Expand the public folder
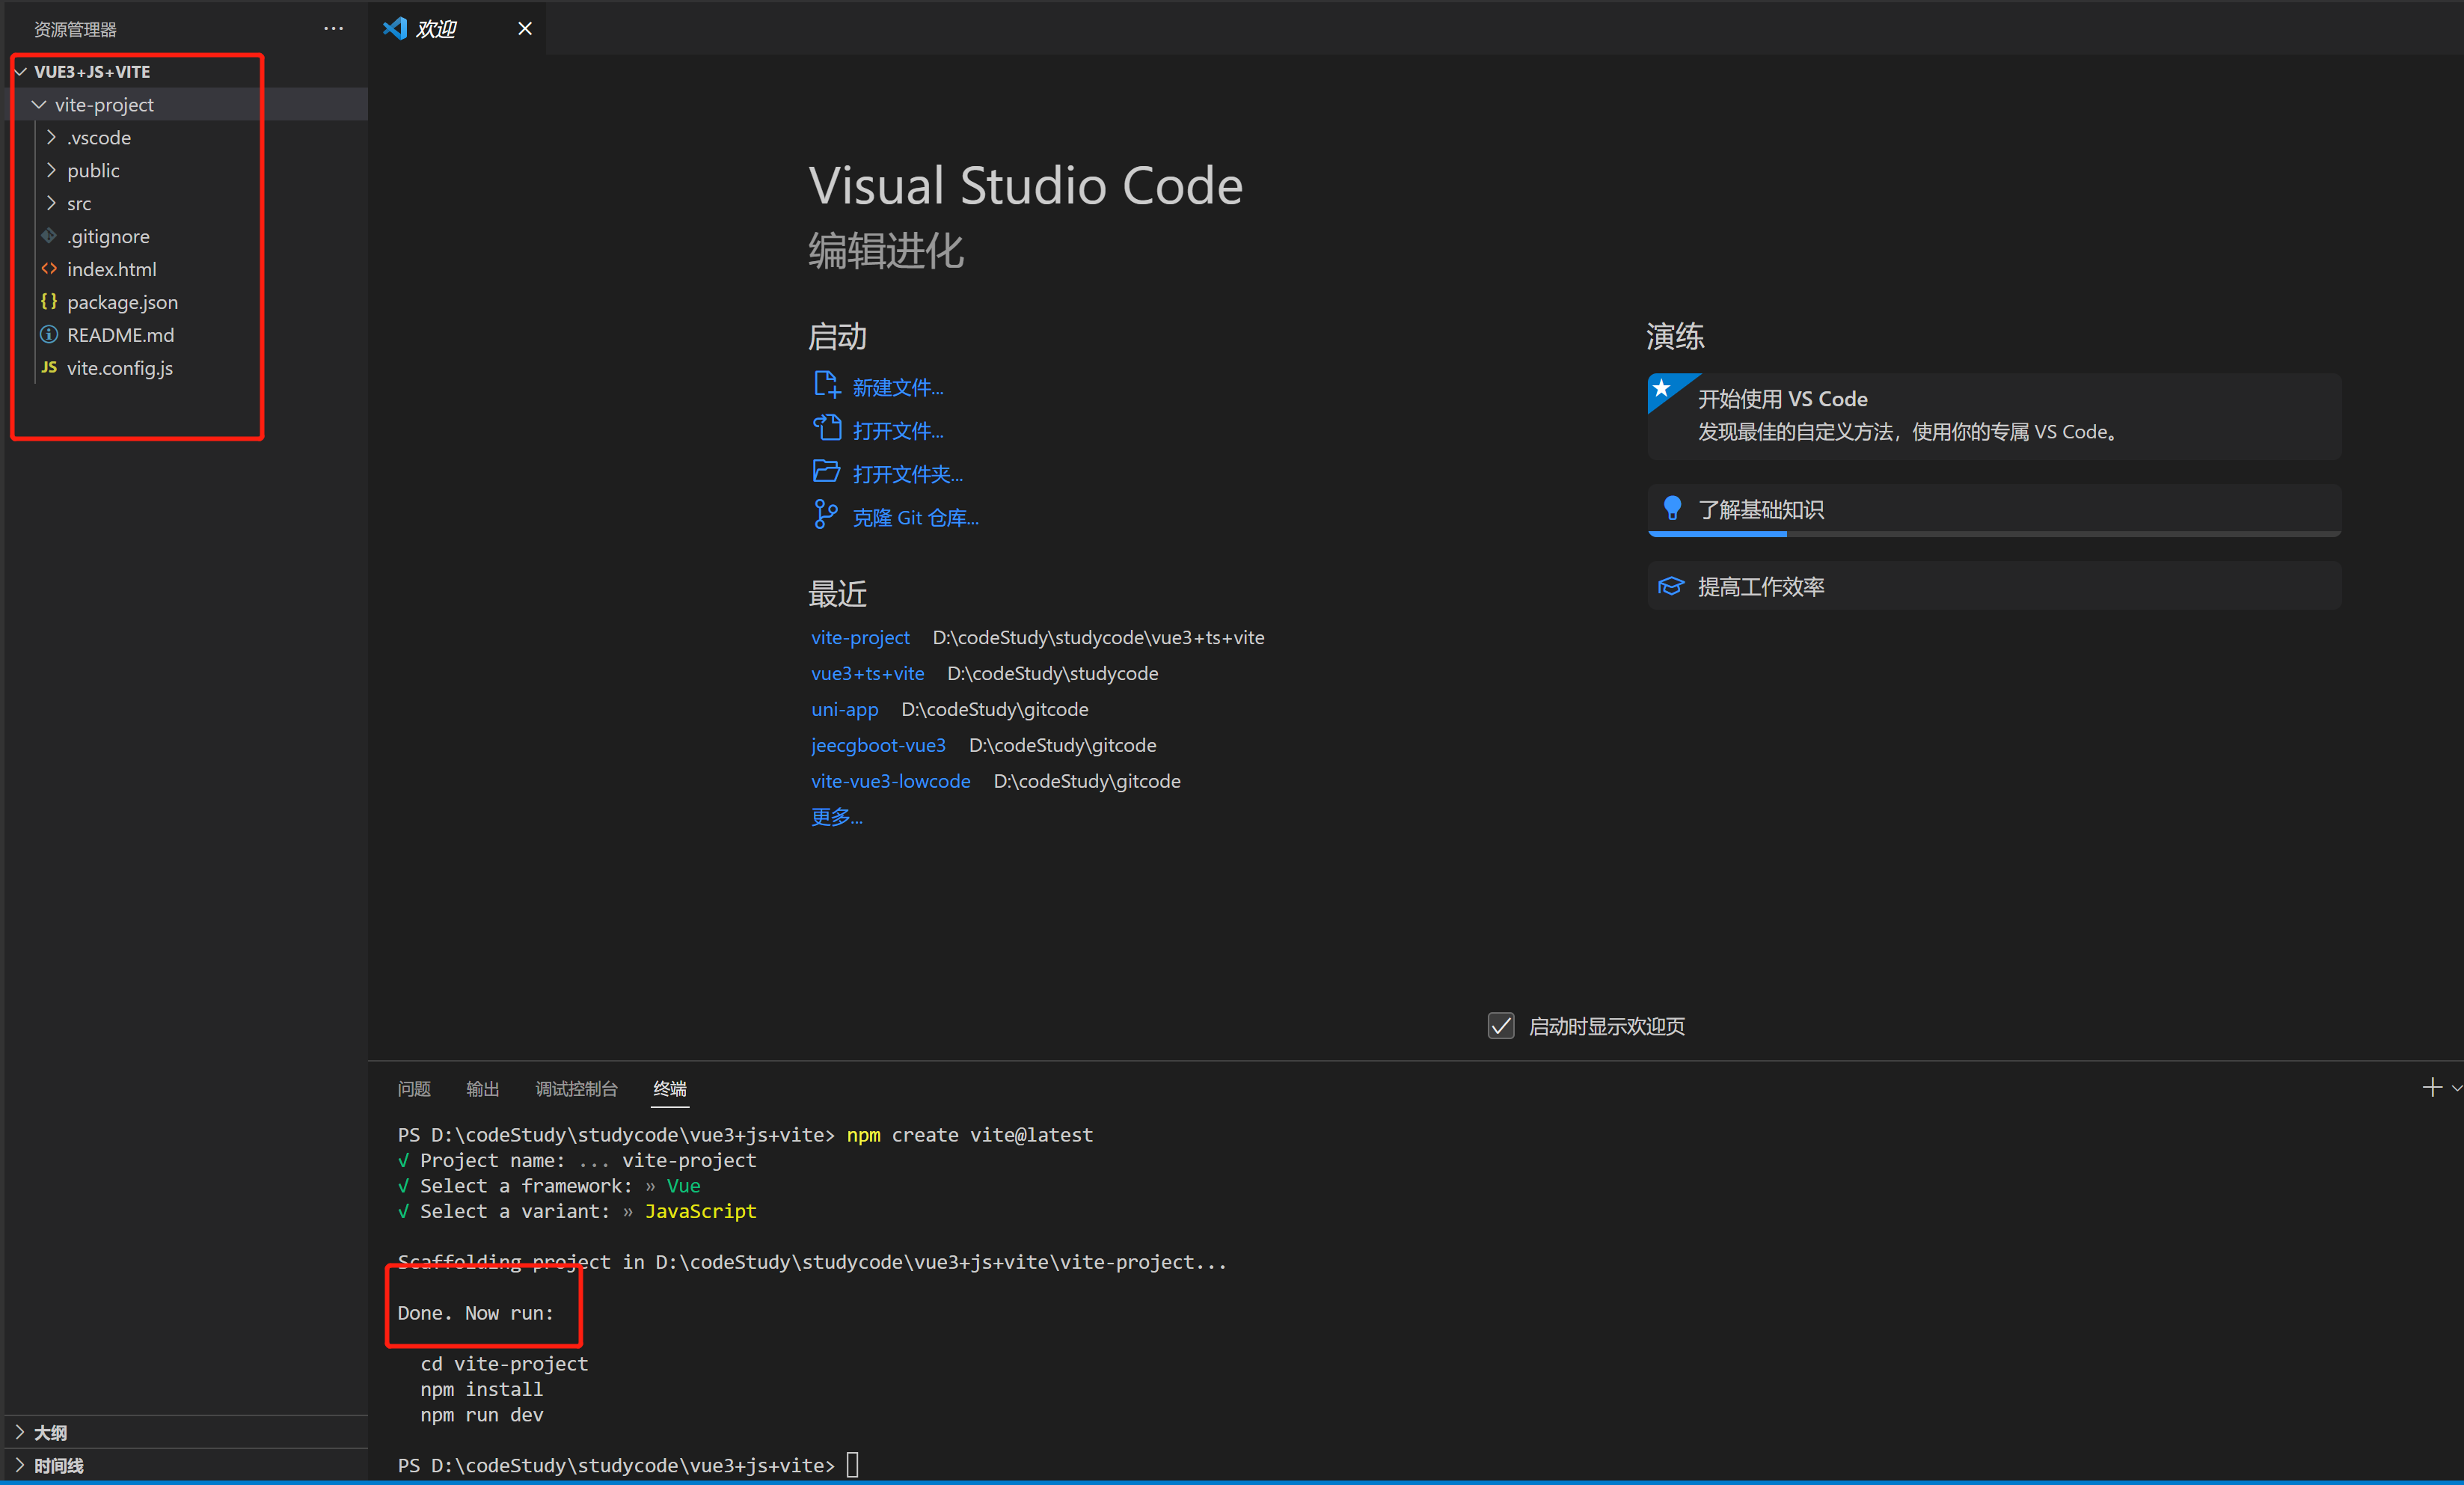 (x=51, y=170)
